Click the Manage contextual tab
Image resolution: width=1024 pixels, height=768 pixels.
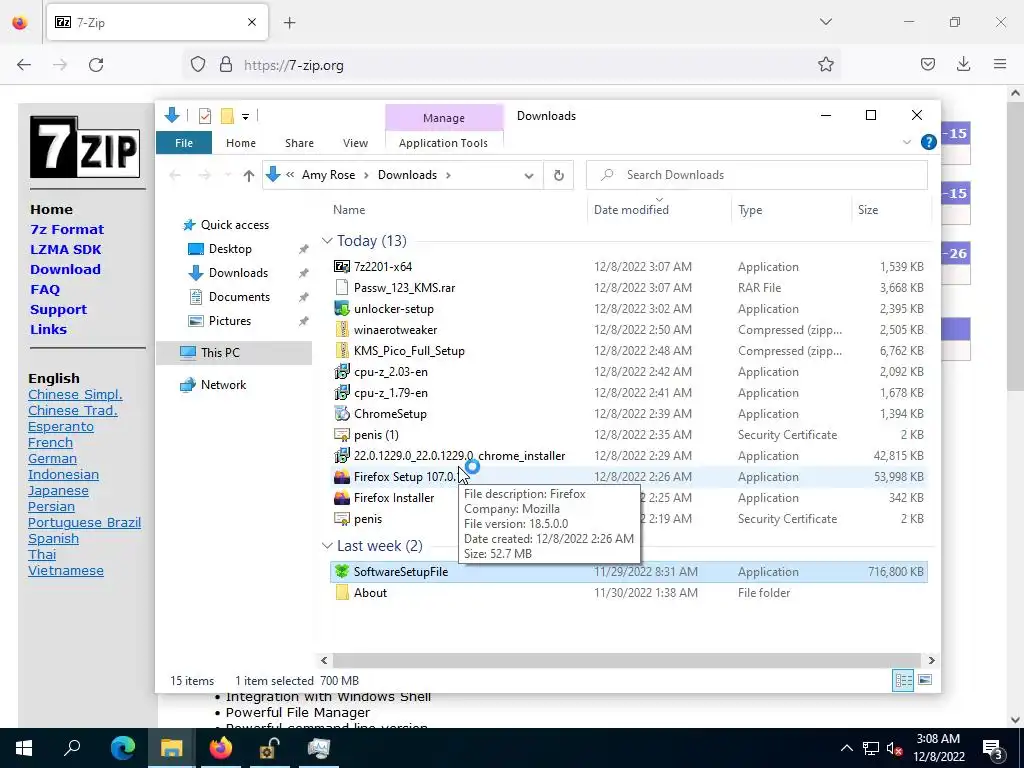tap(444, 118)
